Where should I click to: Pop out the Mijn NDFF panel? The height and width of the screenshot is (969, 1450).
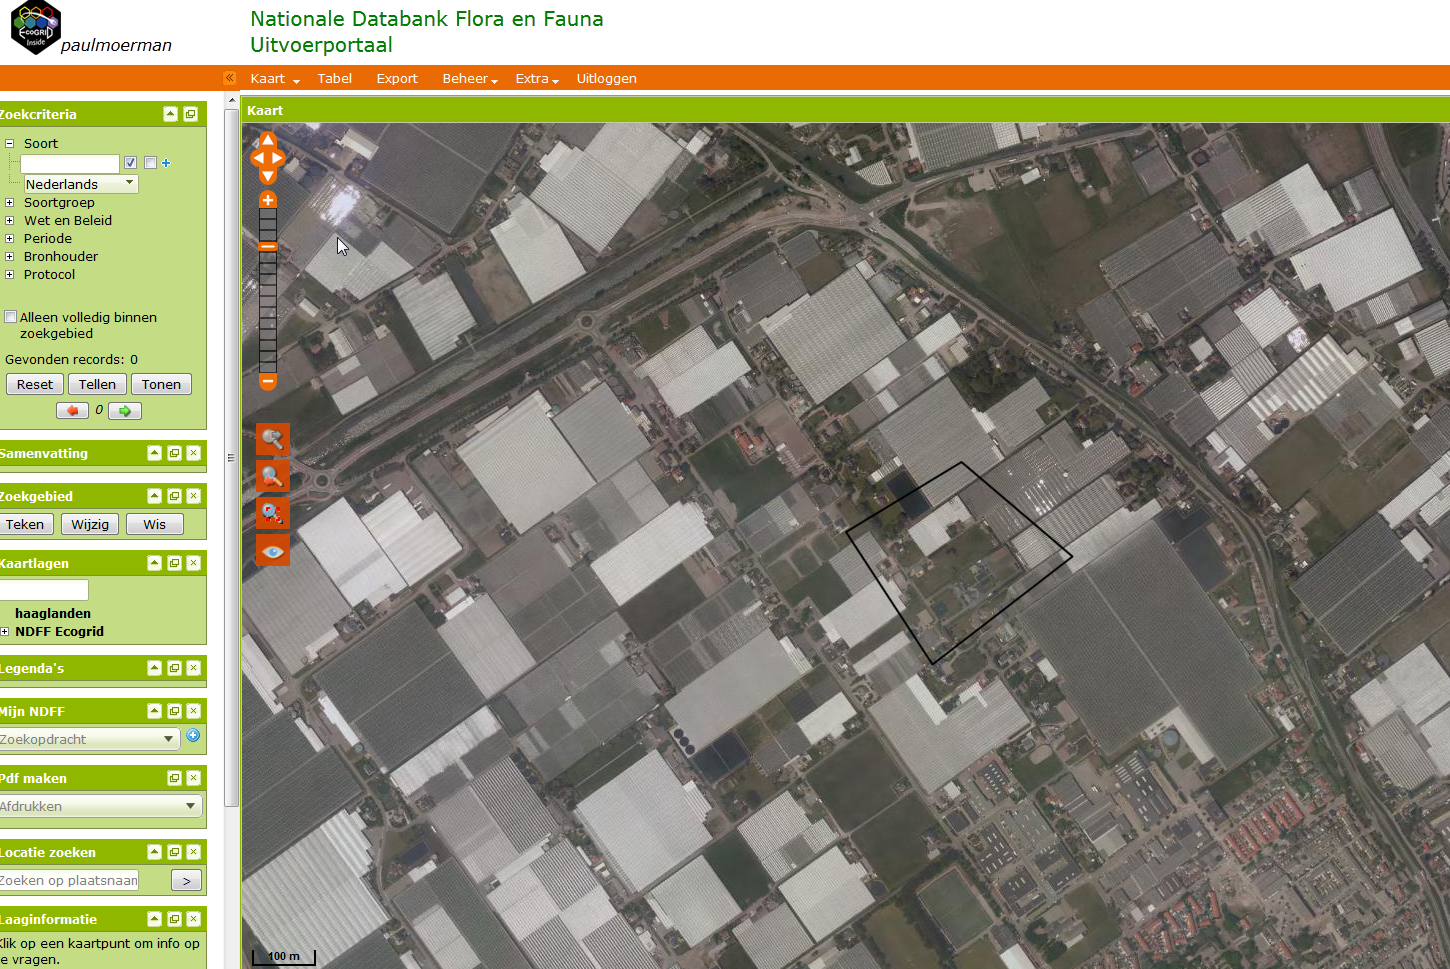coord(174,711)
